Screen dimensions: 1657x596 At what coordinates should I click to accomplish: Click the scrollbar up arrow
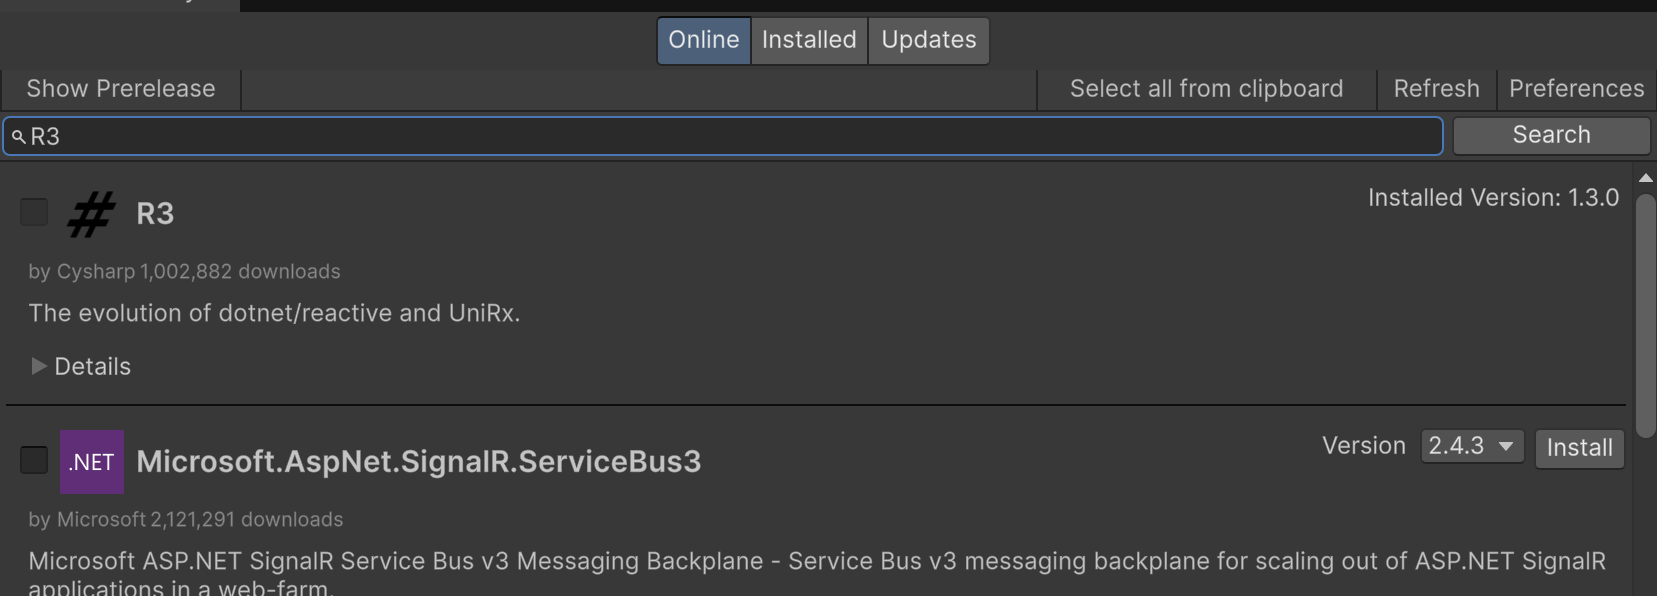[x=1645, y=178]
